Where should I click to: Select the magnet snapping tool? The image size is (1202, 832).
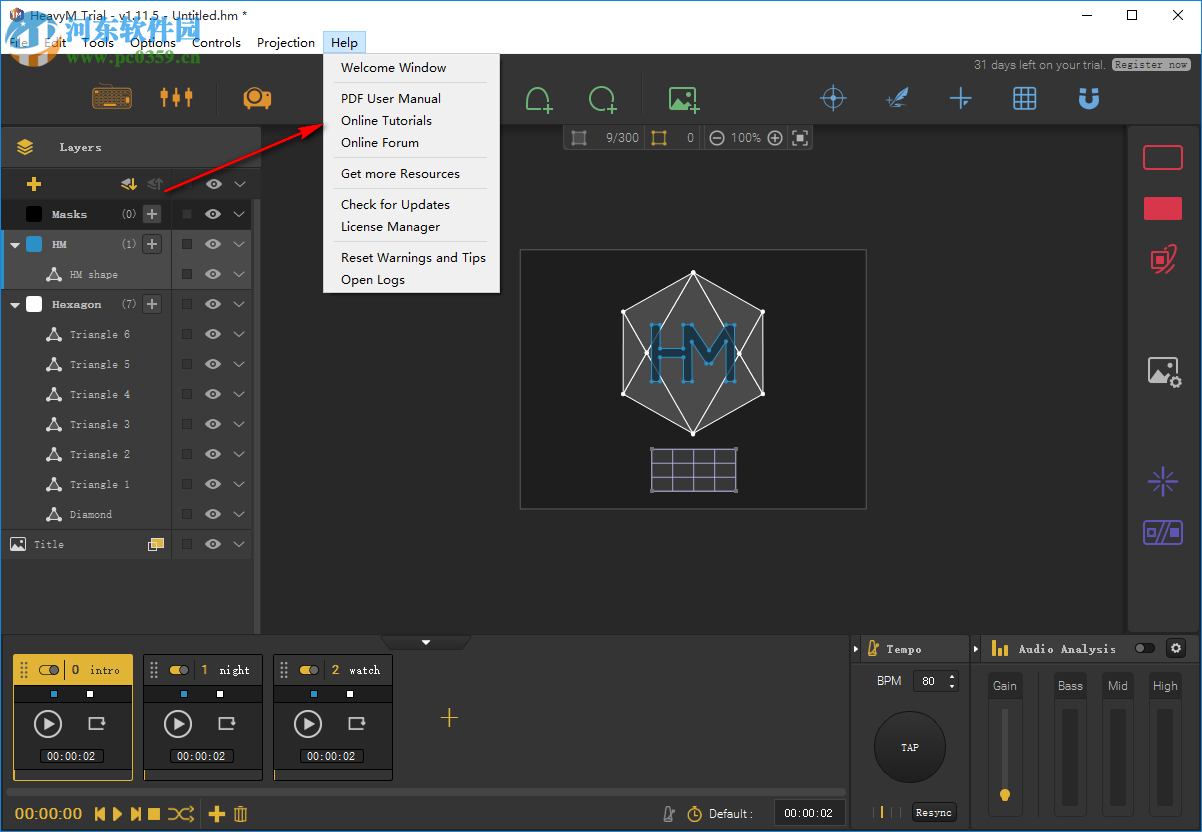(1088, 98)
